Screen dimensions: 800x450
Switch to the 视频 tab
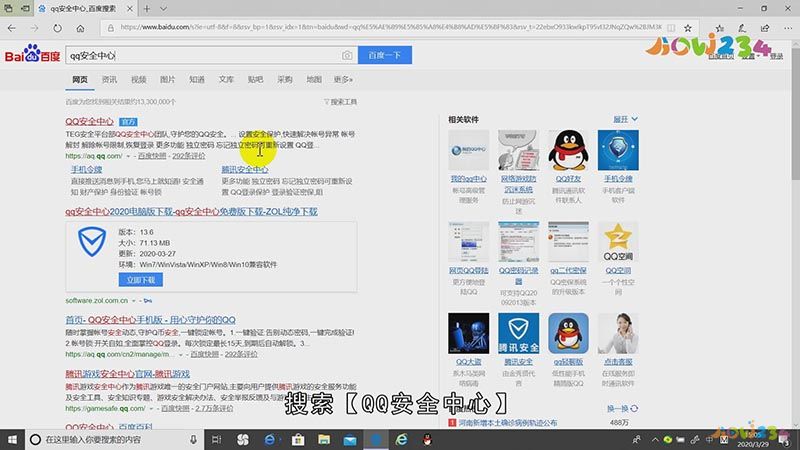[x=138, y=80]
